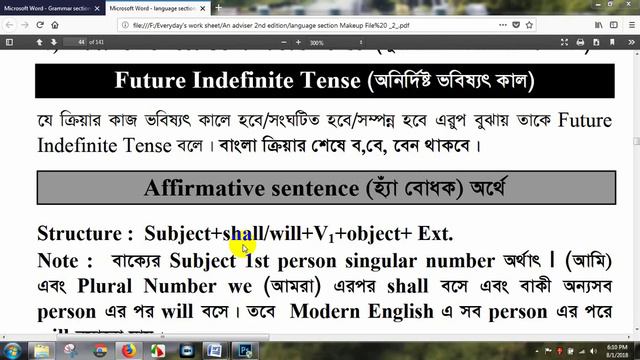The height and width of the screenshot is (360, 640).
Task: Click the Future Indefinite Tense heading
Action: (325, 80)
